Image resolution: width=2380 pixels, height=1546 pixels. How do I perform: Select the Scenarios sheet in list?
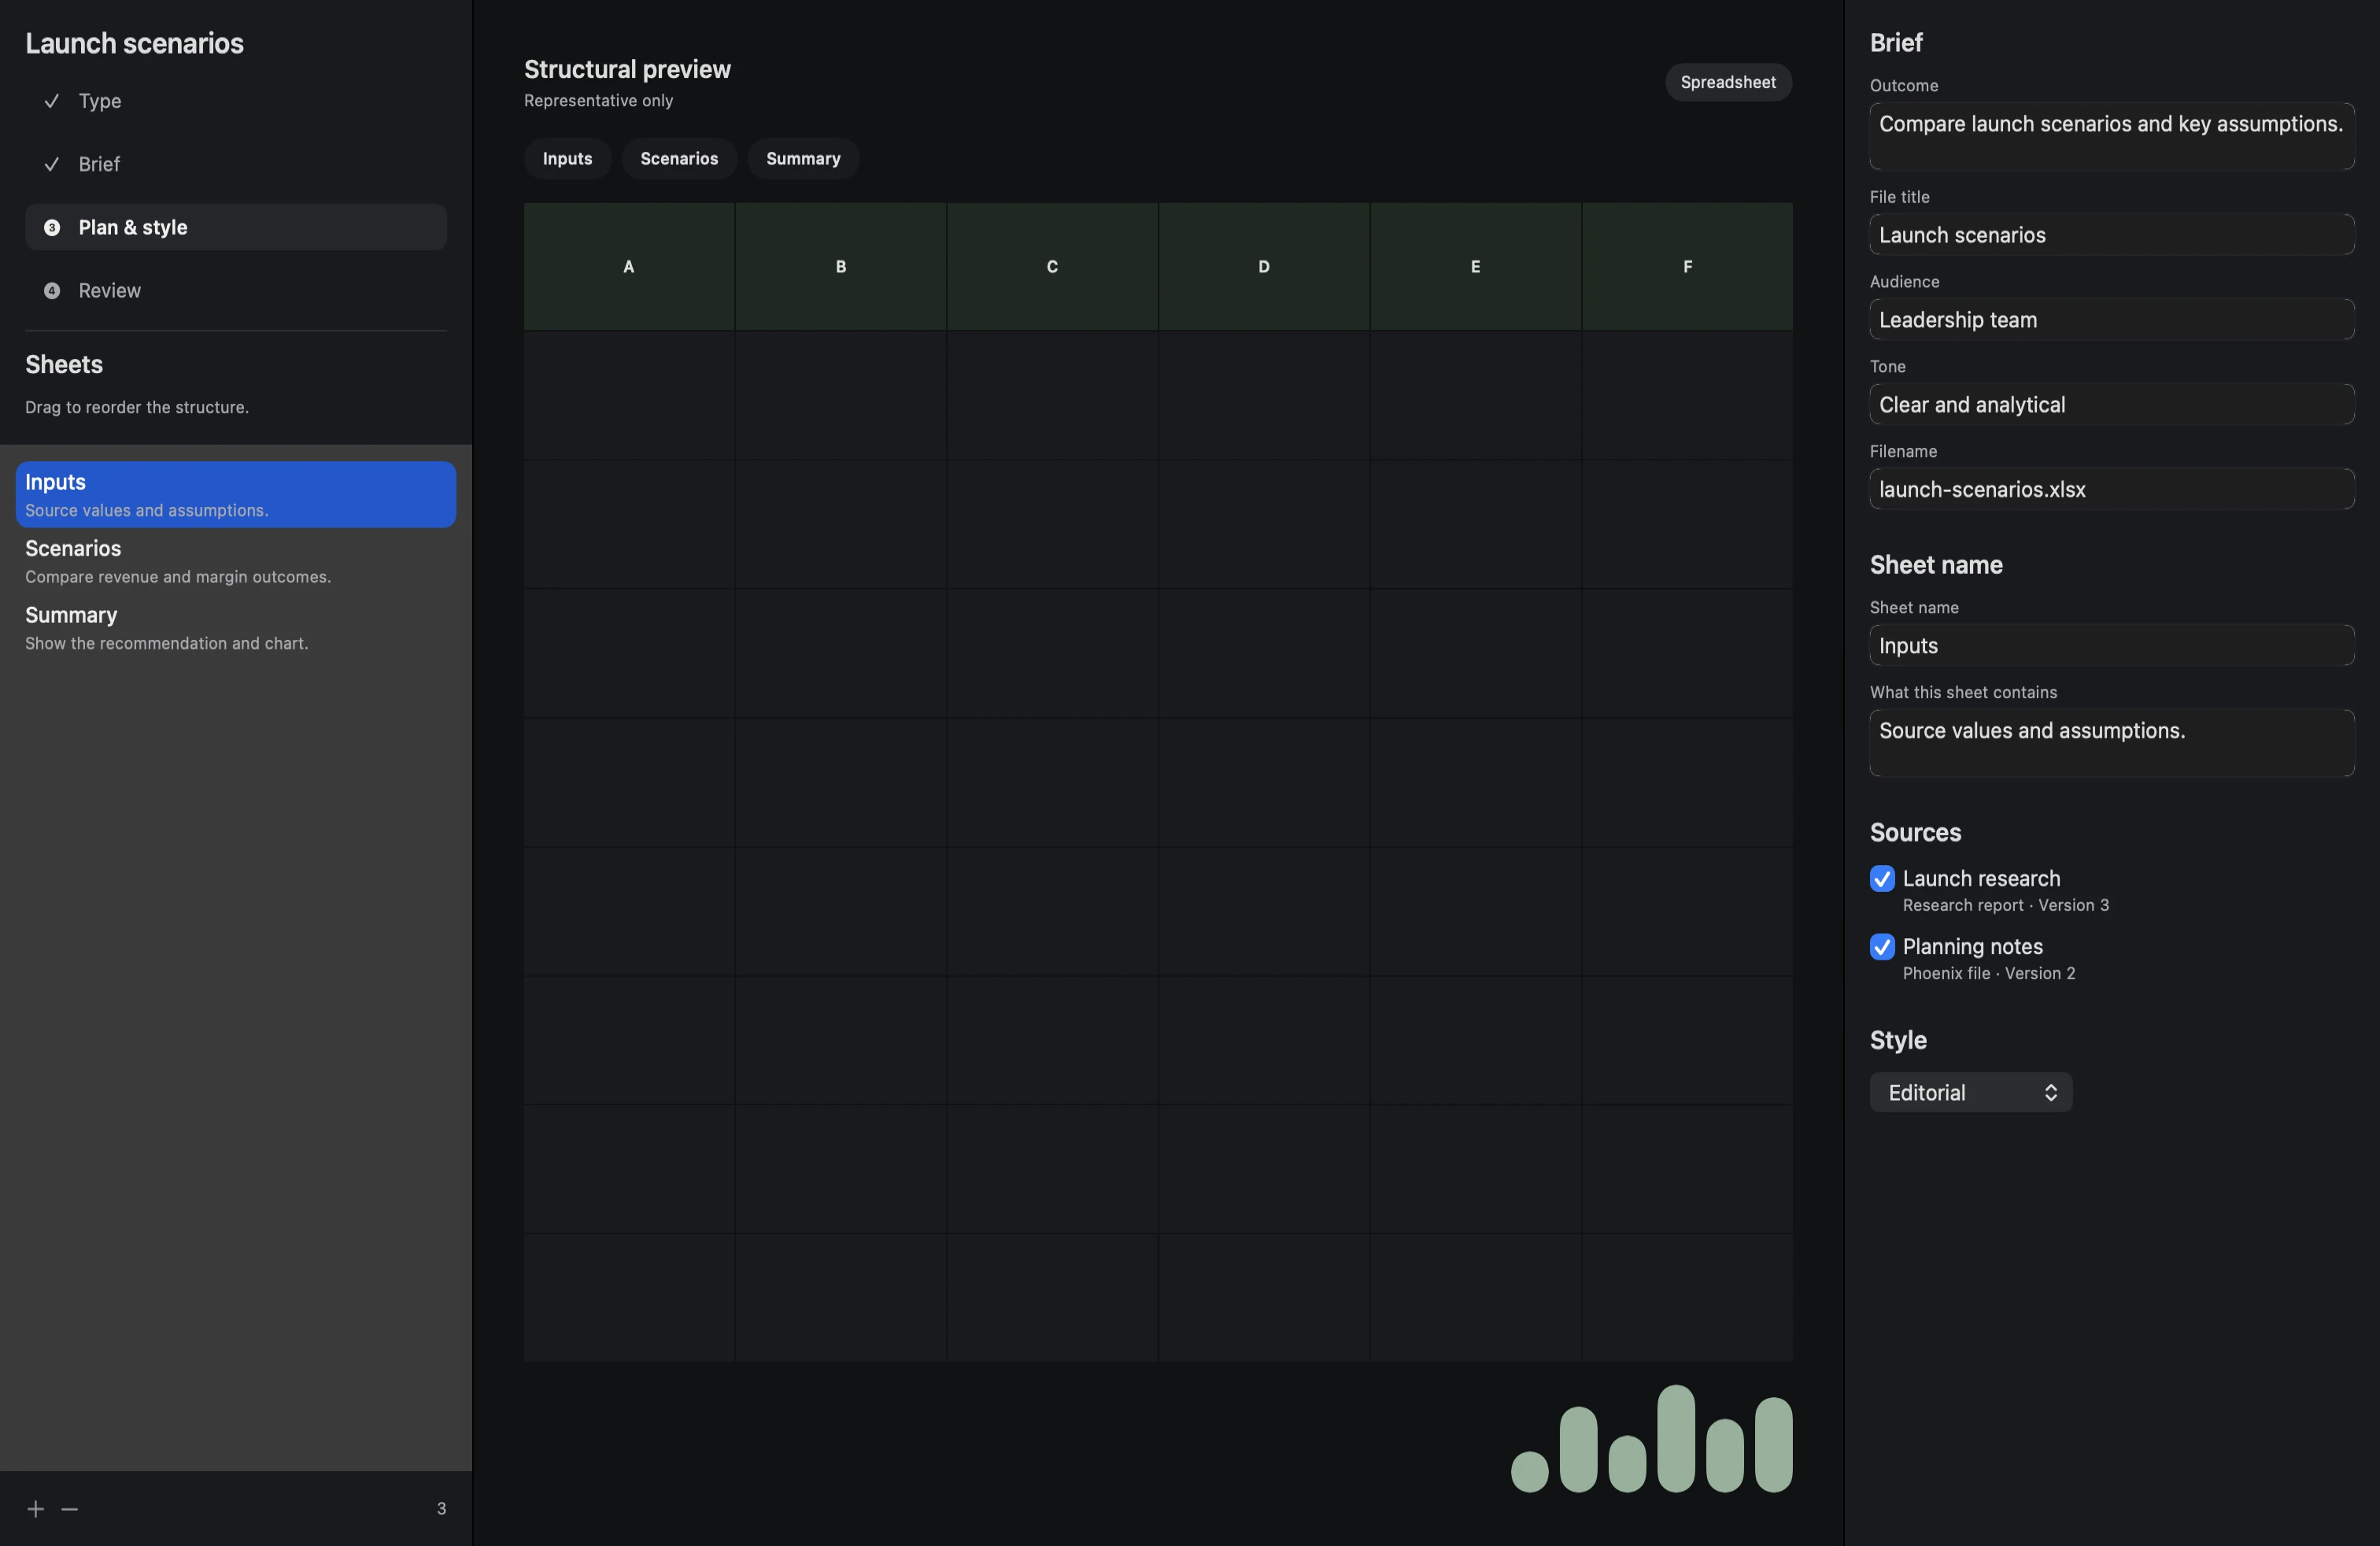click(236, 561)
